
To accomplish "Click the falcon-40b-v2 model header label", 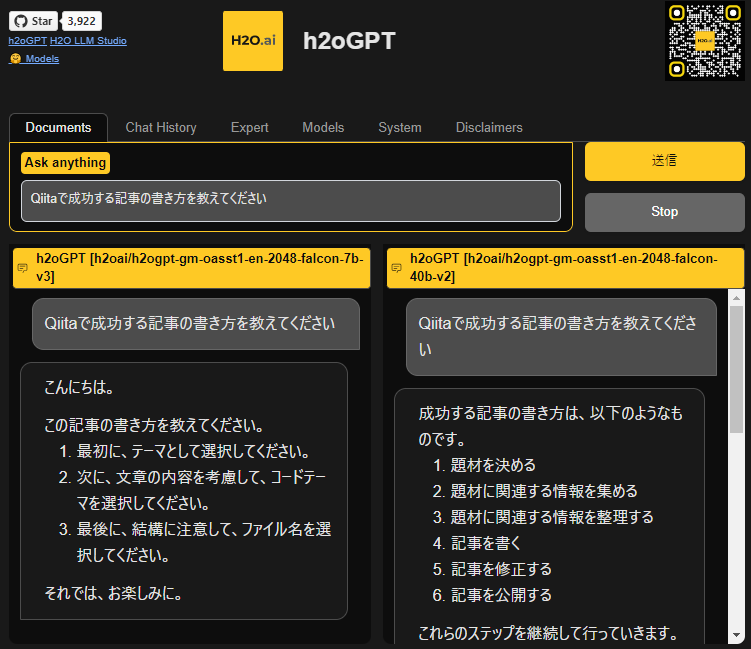I will click(564, 267).
